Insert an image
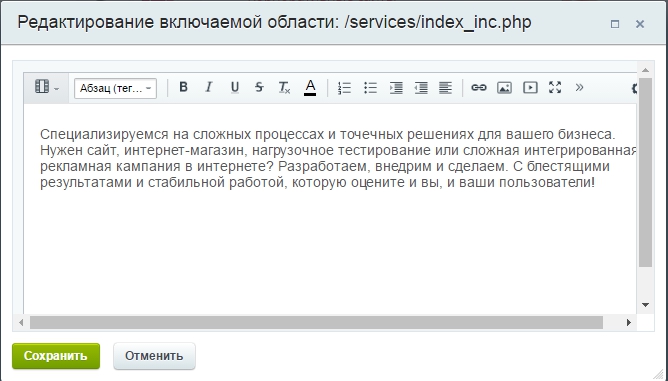 [504, 87]
